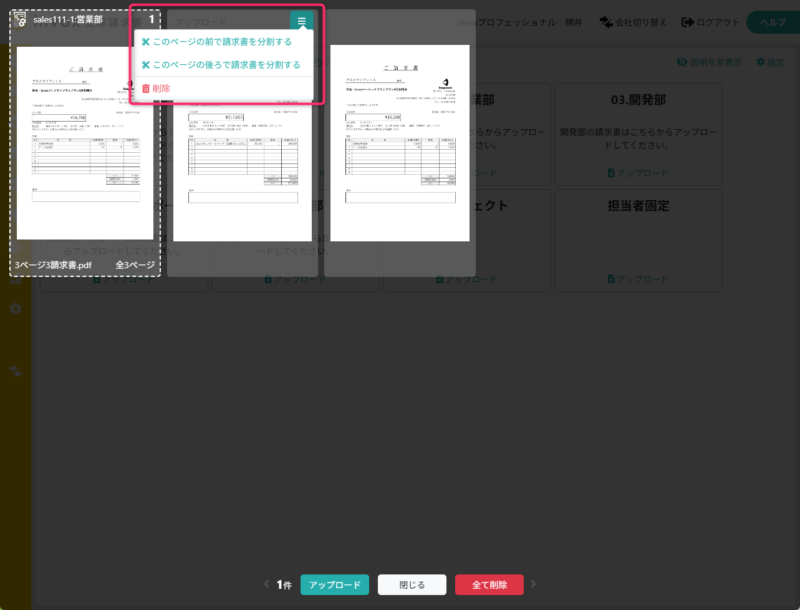
Task: Go to the previous item with the left chevron
Action: [x=266, y=584]
